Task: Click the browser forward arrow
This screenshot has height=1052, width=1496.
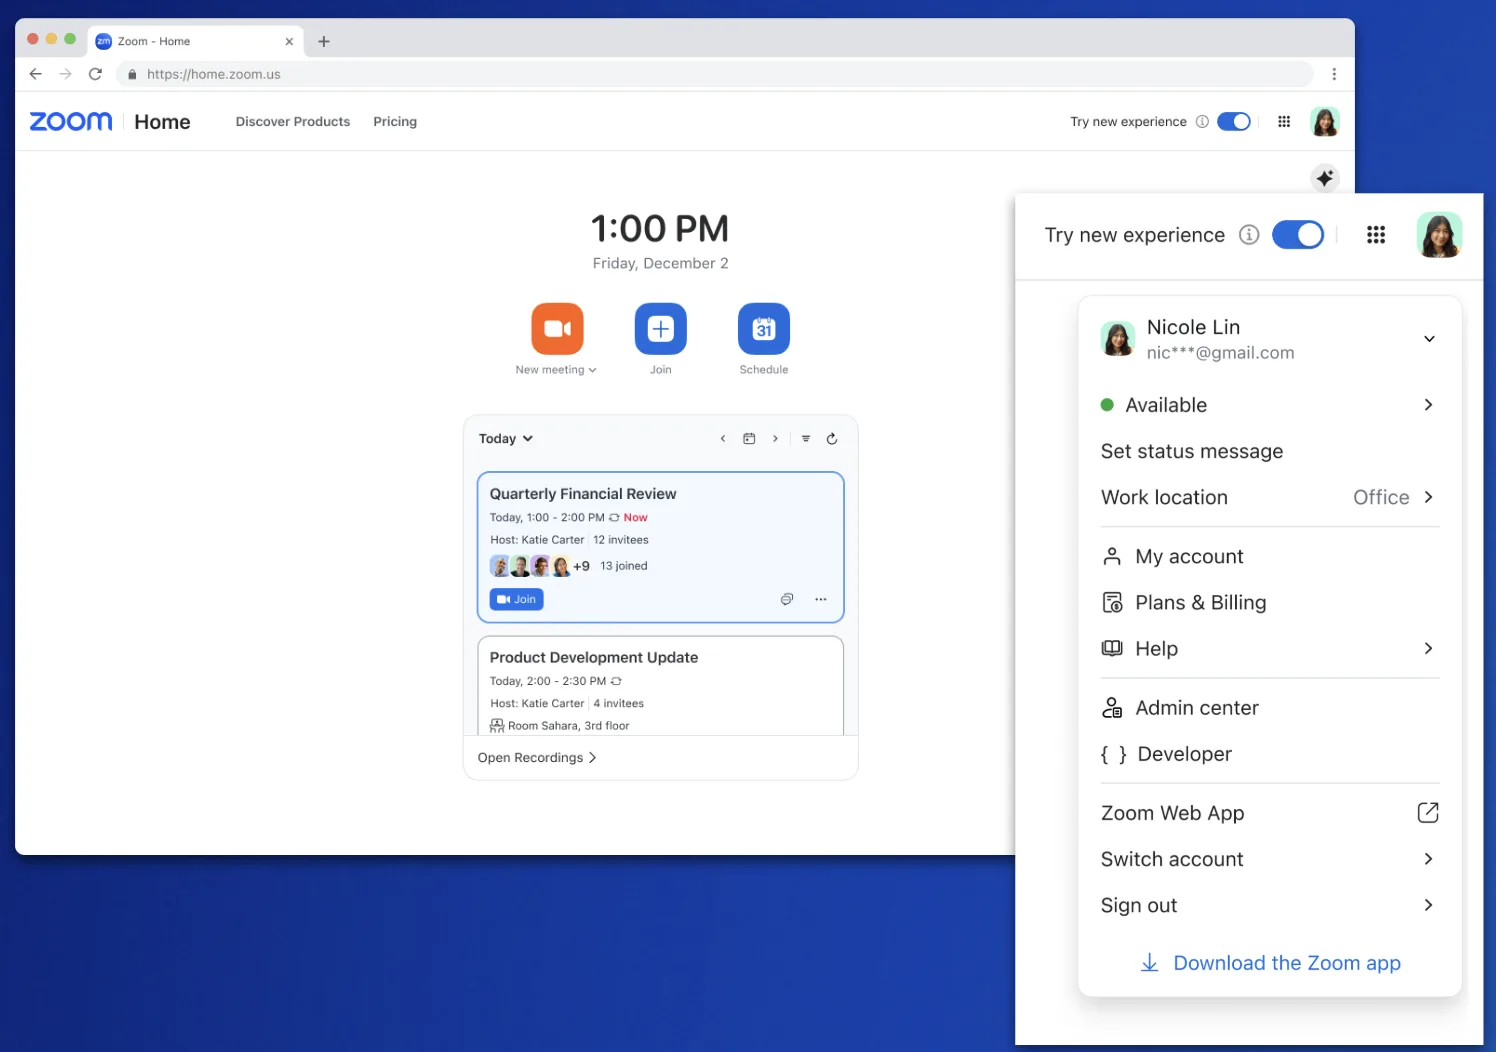Action: coord(66,74)
